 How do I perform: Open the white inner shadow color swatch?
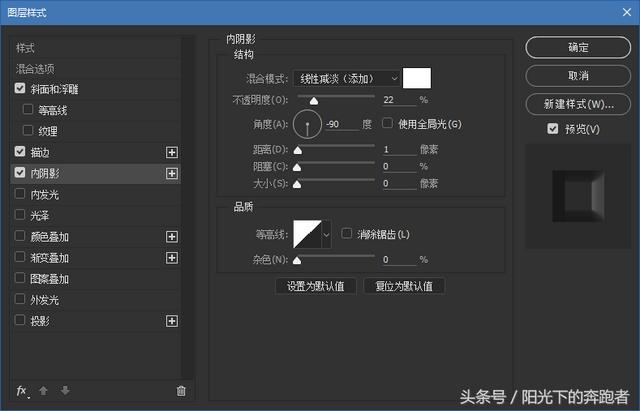[x=417, y=78]
